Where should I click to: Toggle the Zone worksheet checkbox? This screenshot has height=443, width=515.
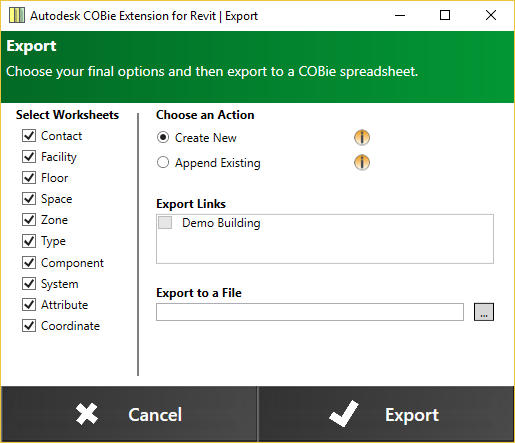[x=29, y=220]
